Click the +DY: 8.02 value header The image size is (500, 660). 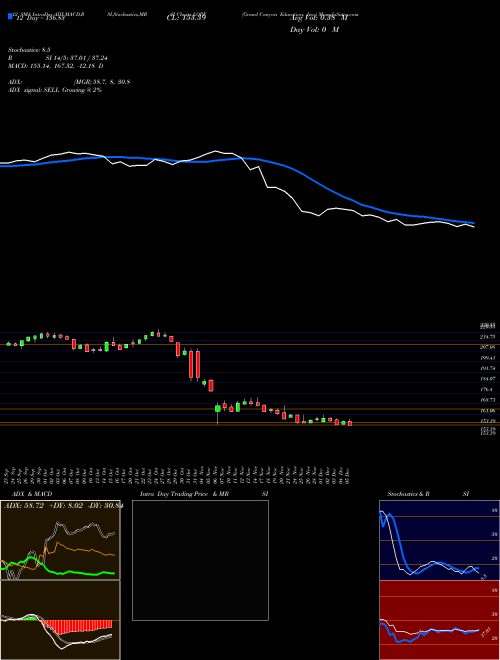(68, 506)
